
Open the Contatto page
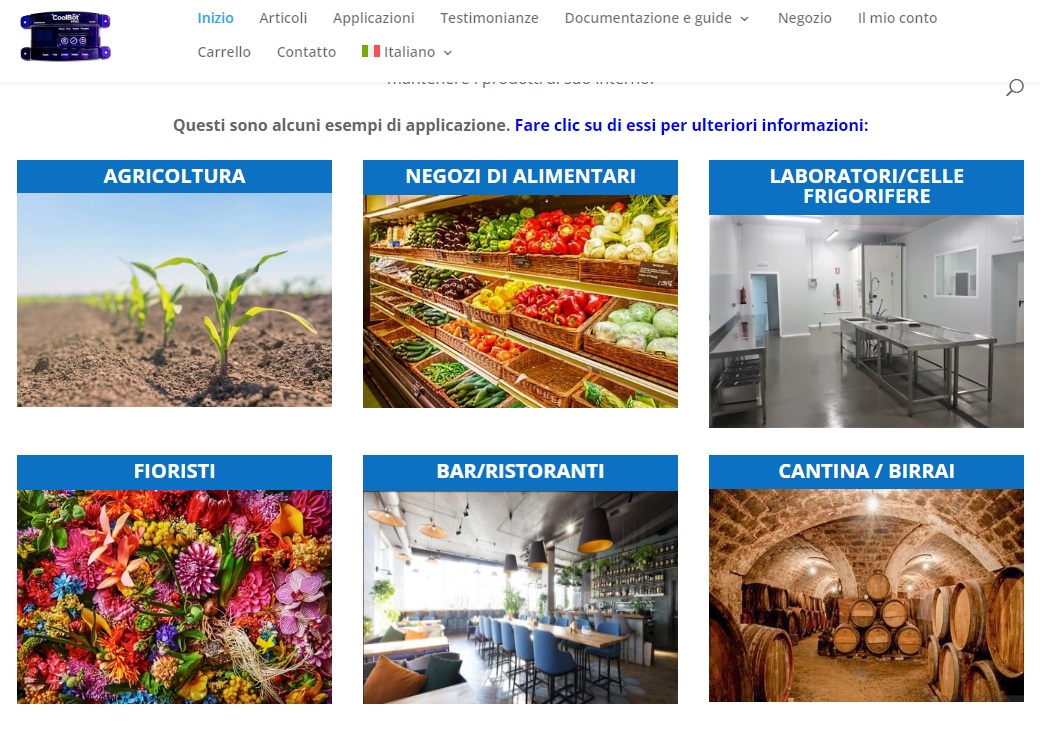(x=306, y=52)
